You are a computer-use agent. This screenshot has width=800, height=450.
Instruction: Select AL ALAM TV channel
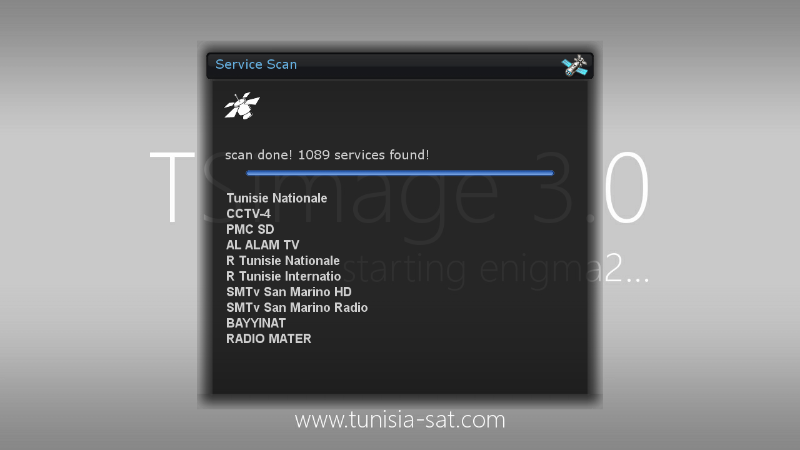coord(262,245)
